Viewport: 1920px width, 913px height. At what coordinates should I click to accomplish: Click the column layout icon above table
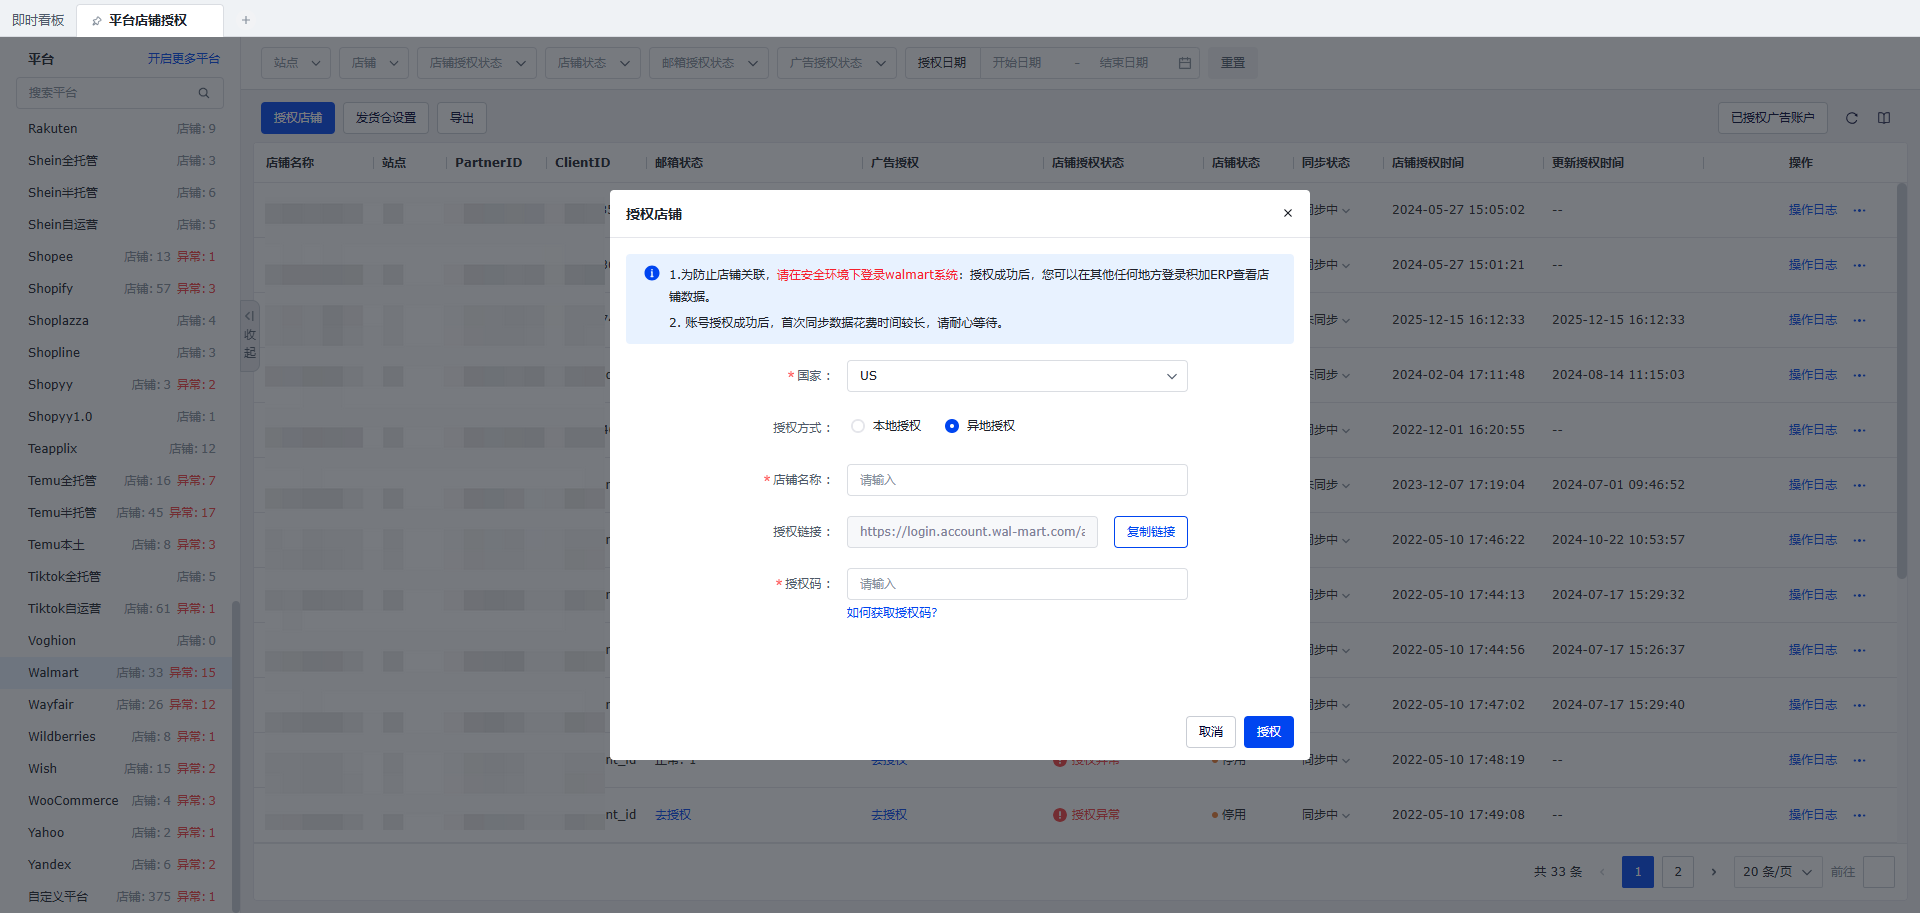point(1884,118)
